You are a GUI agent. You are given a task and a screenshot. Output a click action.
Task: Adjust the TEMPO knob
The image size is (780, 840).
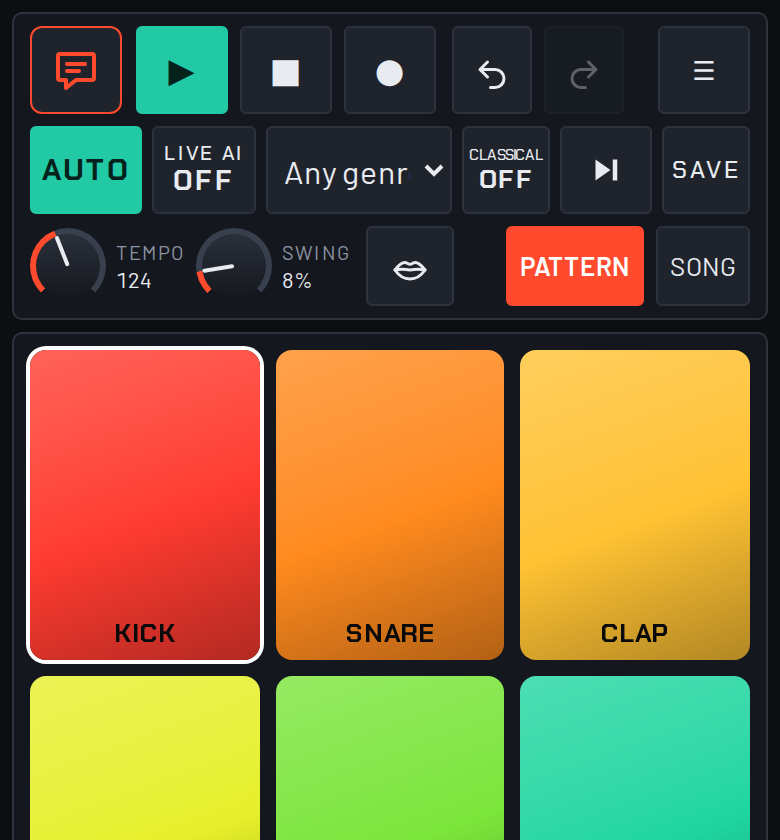point(68,264)
